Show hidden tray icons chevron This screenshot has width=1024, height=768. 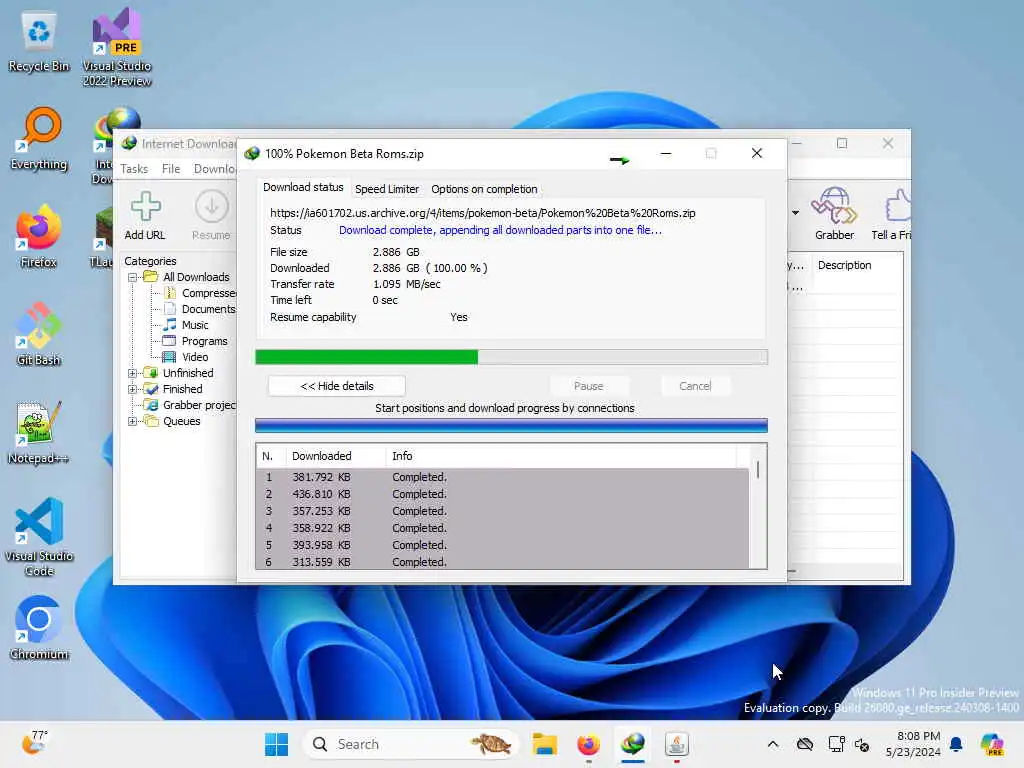tap(773, 744)
